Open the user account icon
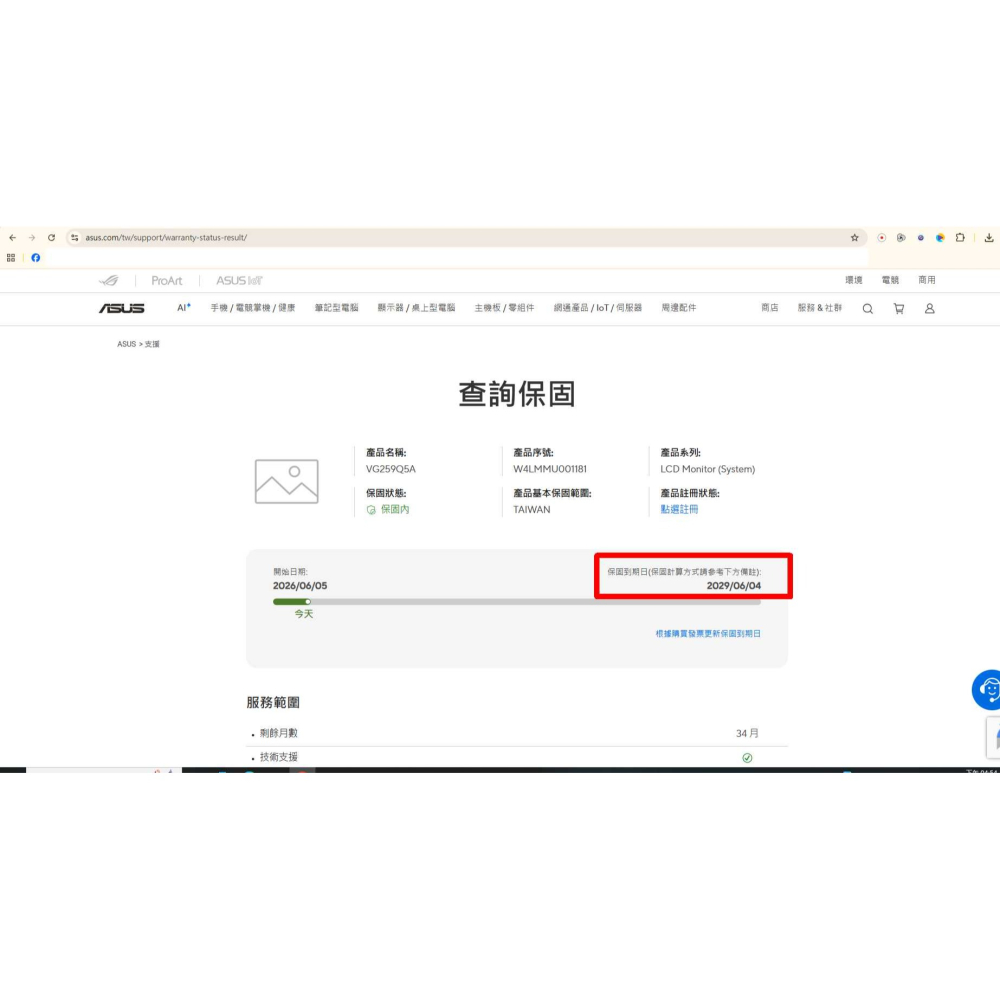 930,309
